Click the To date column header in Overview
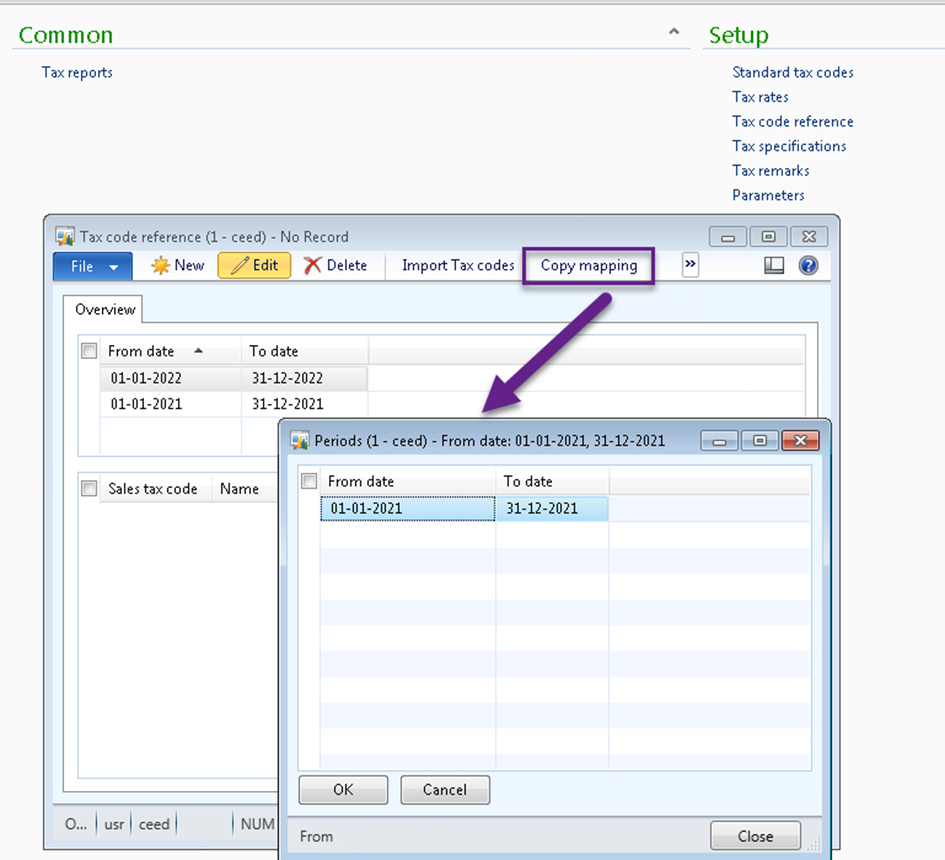The image size is (945, 860). 304,351
